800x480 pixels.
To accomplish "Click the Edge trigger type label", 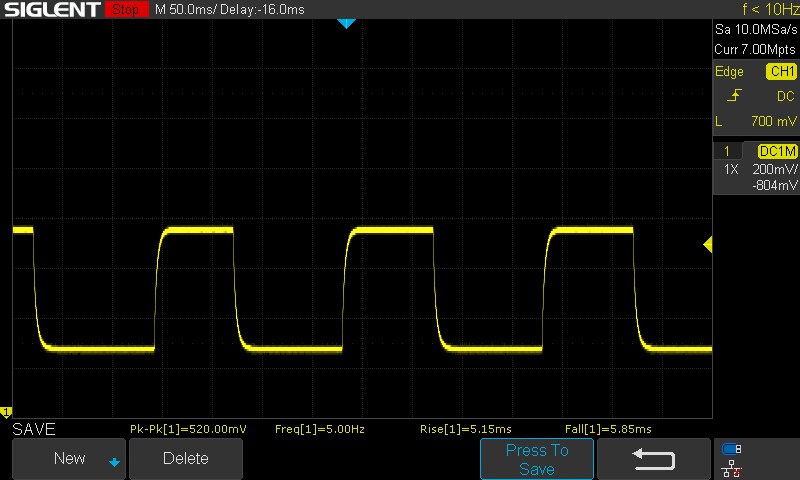I will click(729, 71).
